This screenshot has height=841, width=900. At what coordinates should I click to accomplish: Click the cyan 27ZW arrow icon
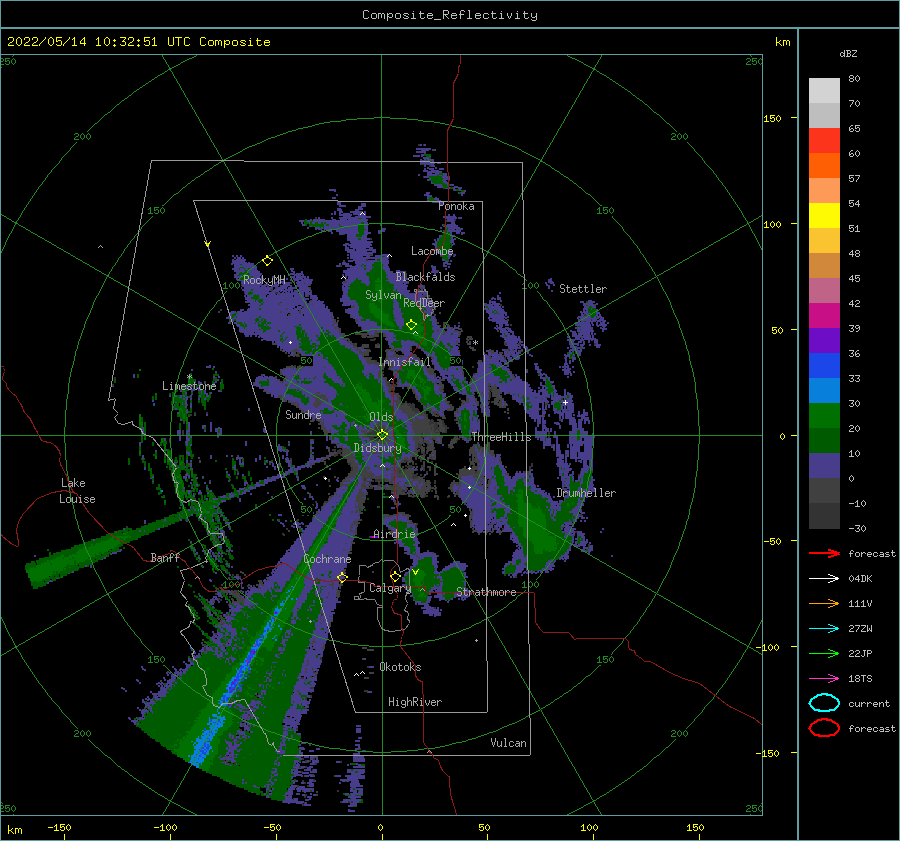tap(824, 629)
